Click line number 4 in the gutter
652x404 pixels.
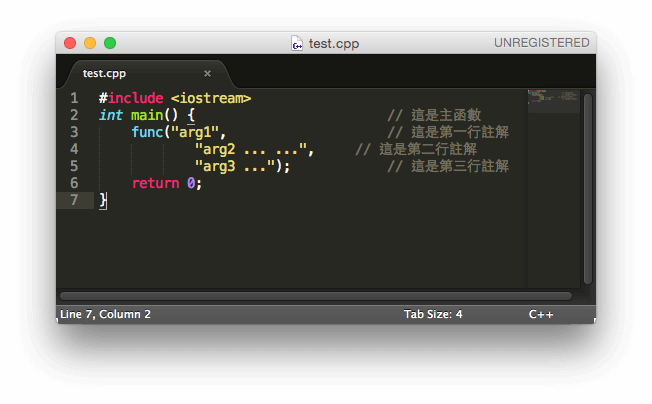pos(74,149)
